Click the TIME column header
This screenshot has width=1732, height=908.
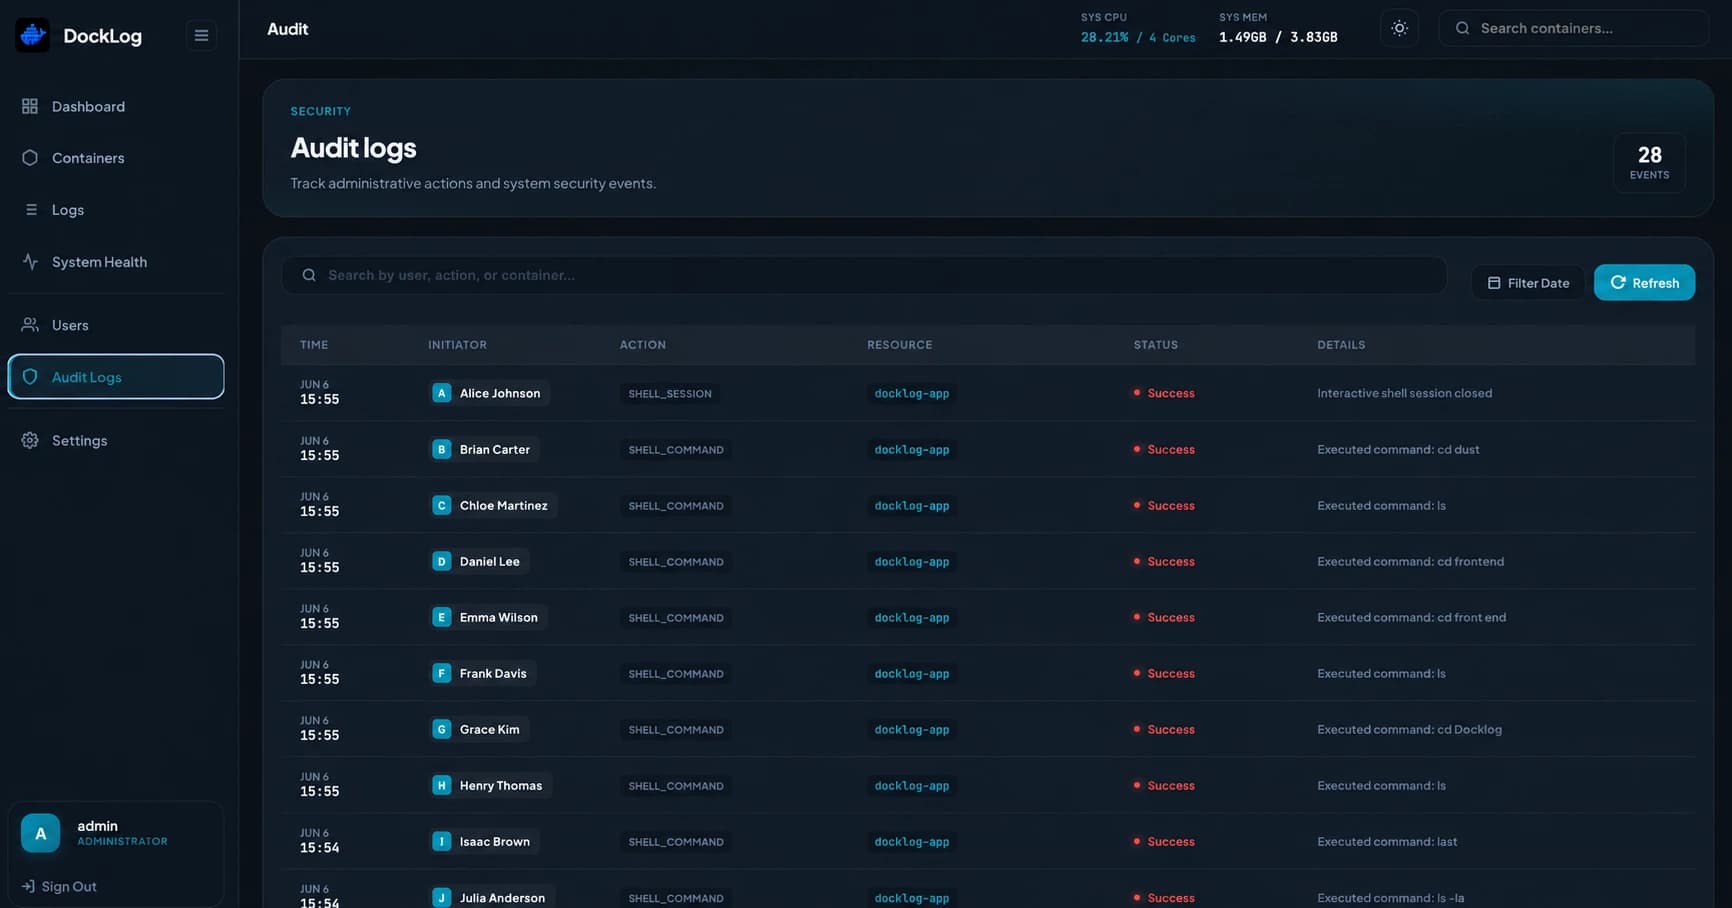click(x=314, y=345)
